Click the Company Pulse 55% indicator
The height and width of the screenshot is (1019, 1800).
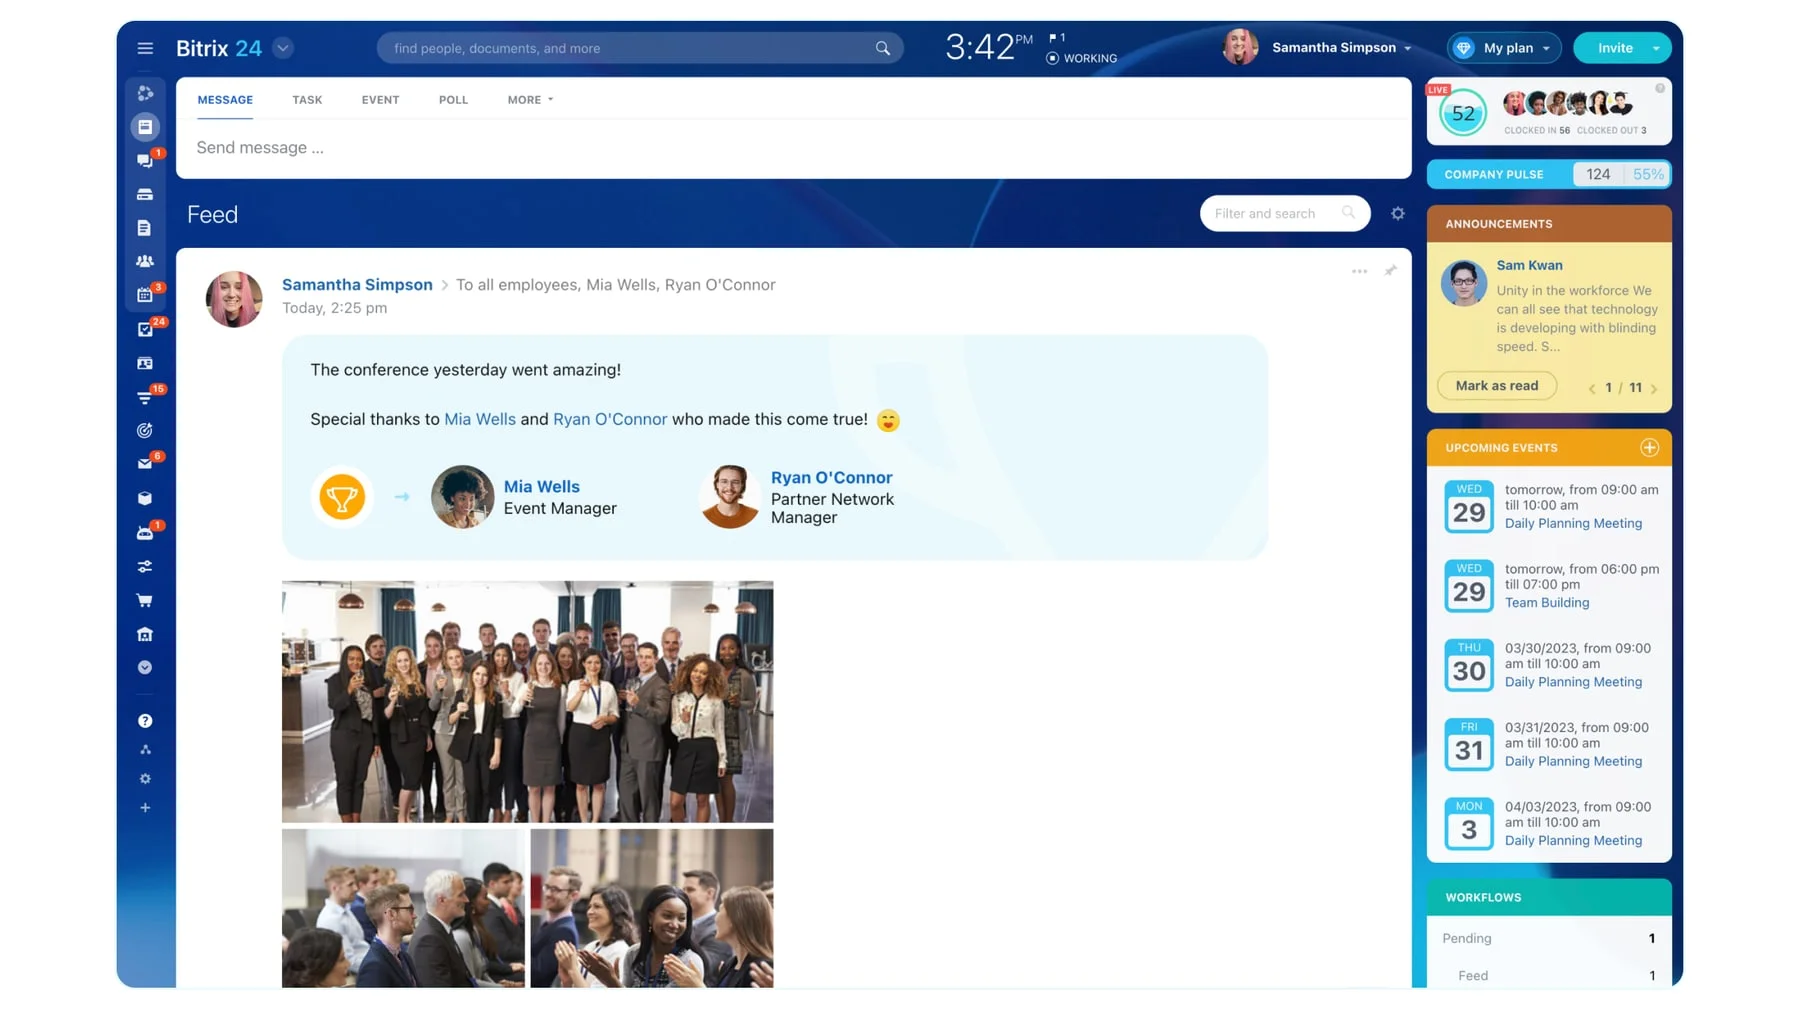(1647, 174)
